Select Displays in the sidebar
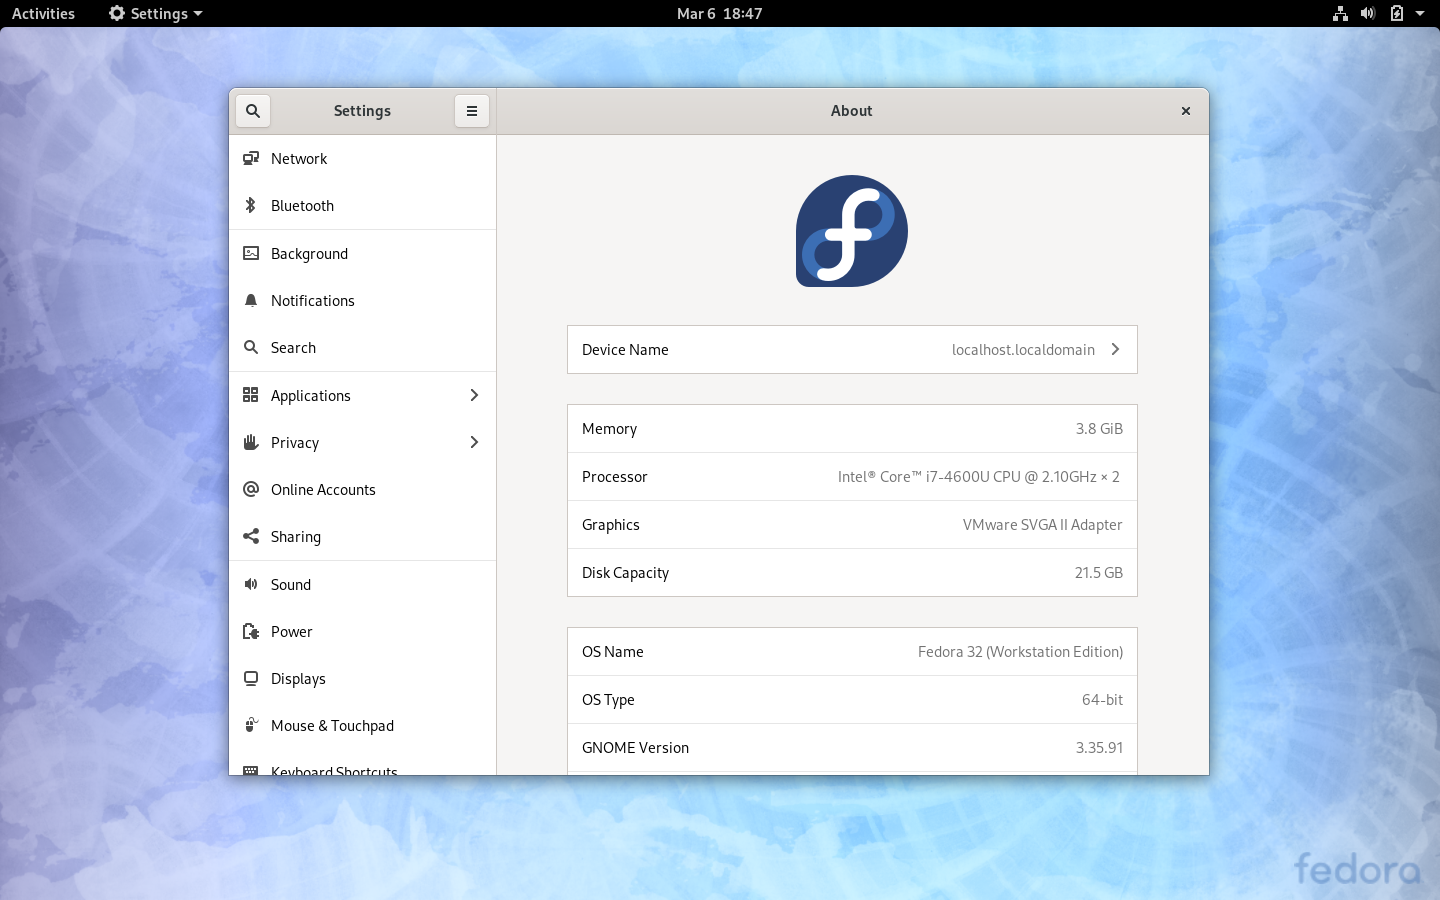Viewport: 1440px width, 900px height. click(362, 678)
